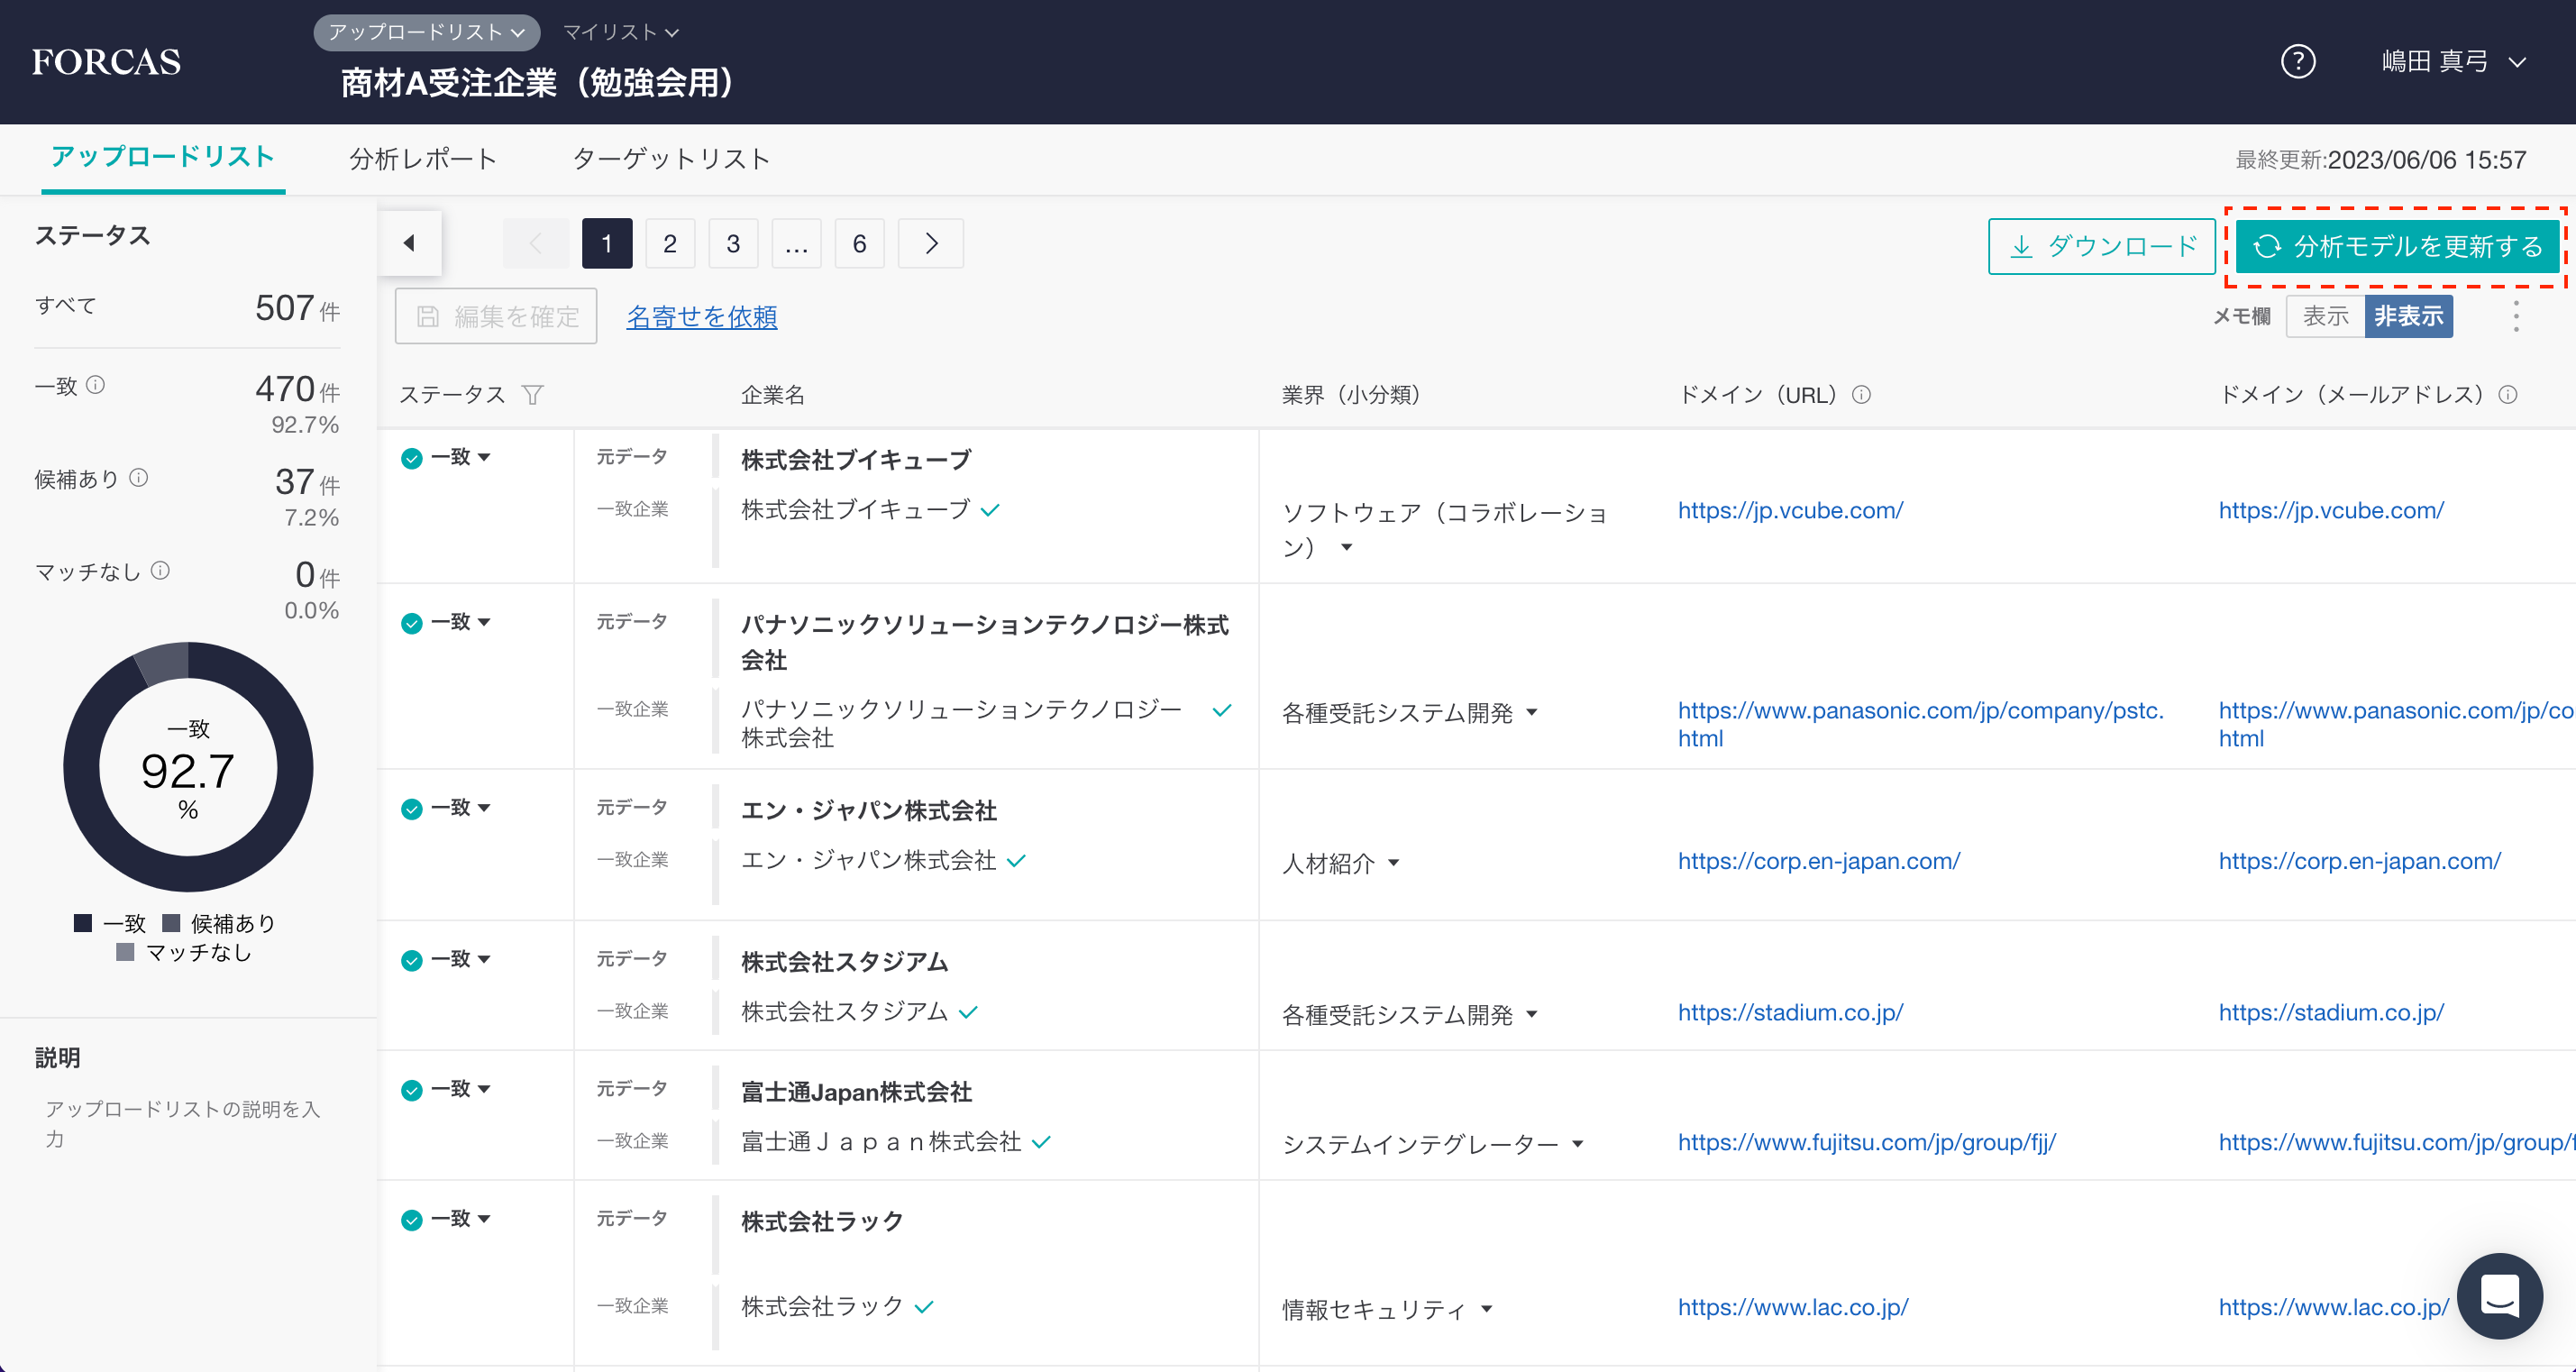This screenshot has height=1372, width=2576.
Task: Click the upload list description input field
Action: tap(185, 1123)
